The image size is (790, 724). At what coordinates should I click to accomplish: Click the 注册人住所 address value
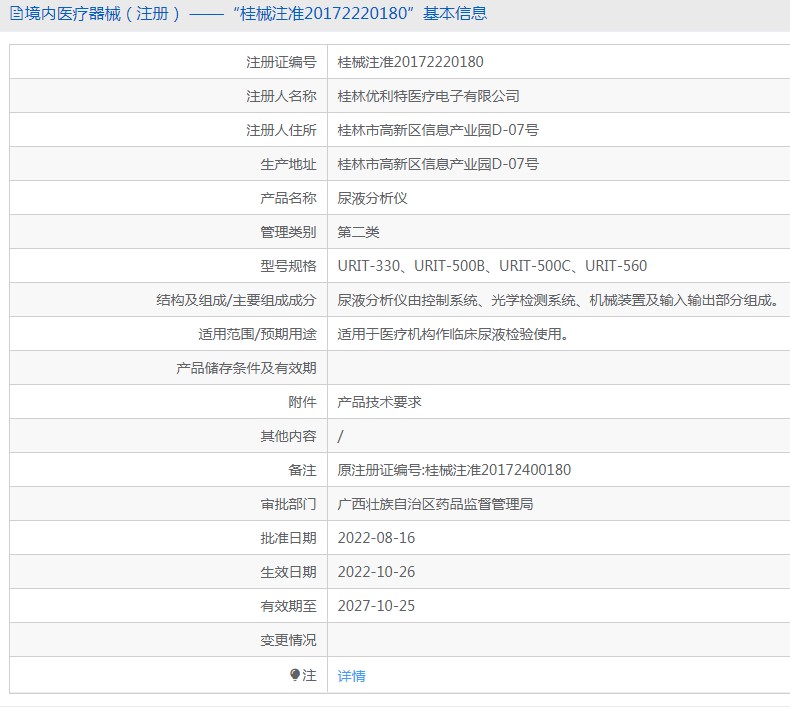click(438, 130)
